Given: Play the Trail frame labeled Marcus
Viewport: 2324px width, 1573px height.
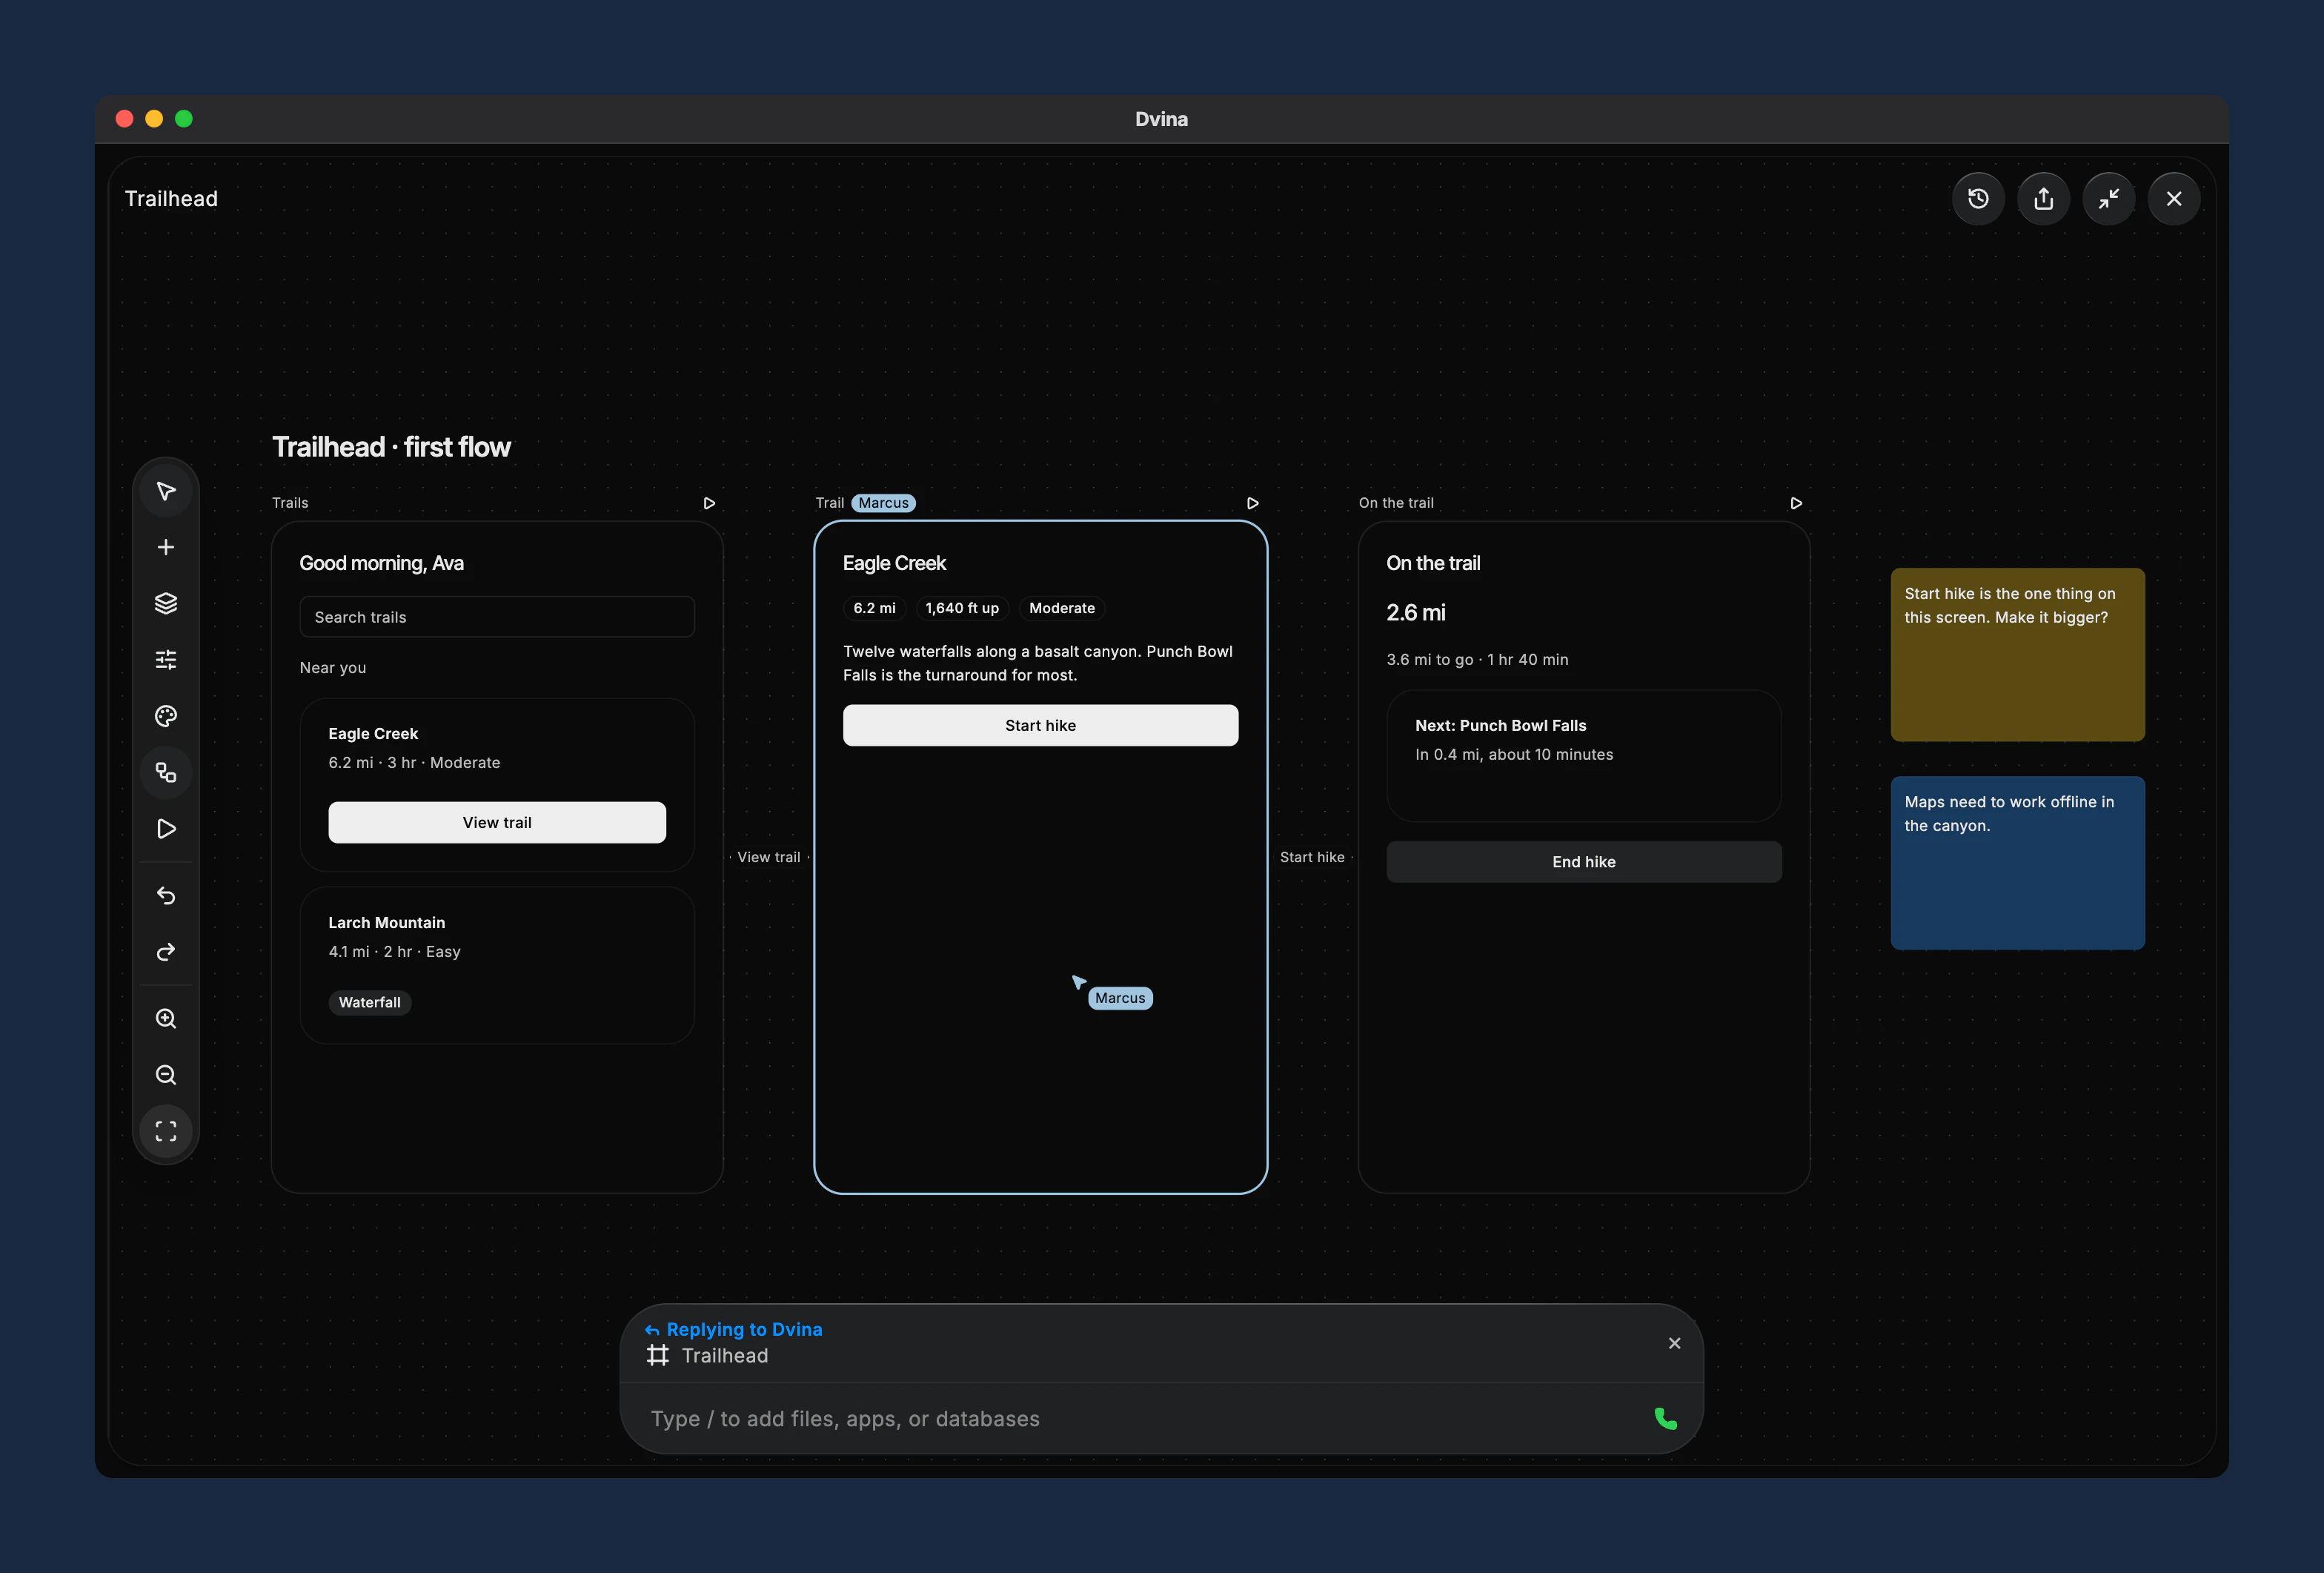Looking at the screenshot, I should click(1252, 503).
